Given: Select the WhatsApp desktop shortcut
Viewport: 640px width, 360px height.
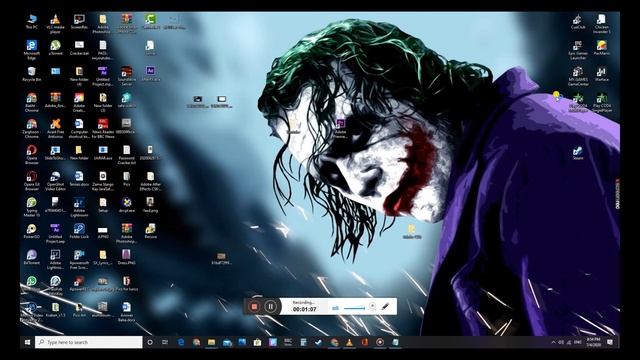Looking at the screenshot, I should tap(32, 283).
